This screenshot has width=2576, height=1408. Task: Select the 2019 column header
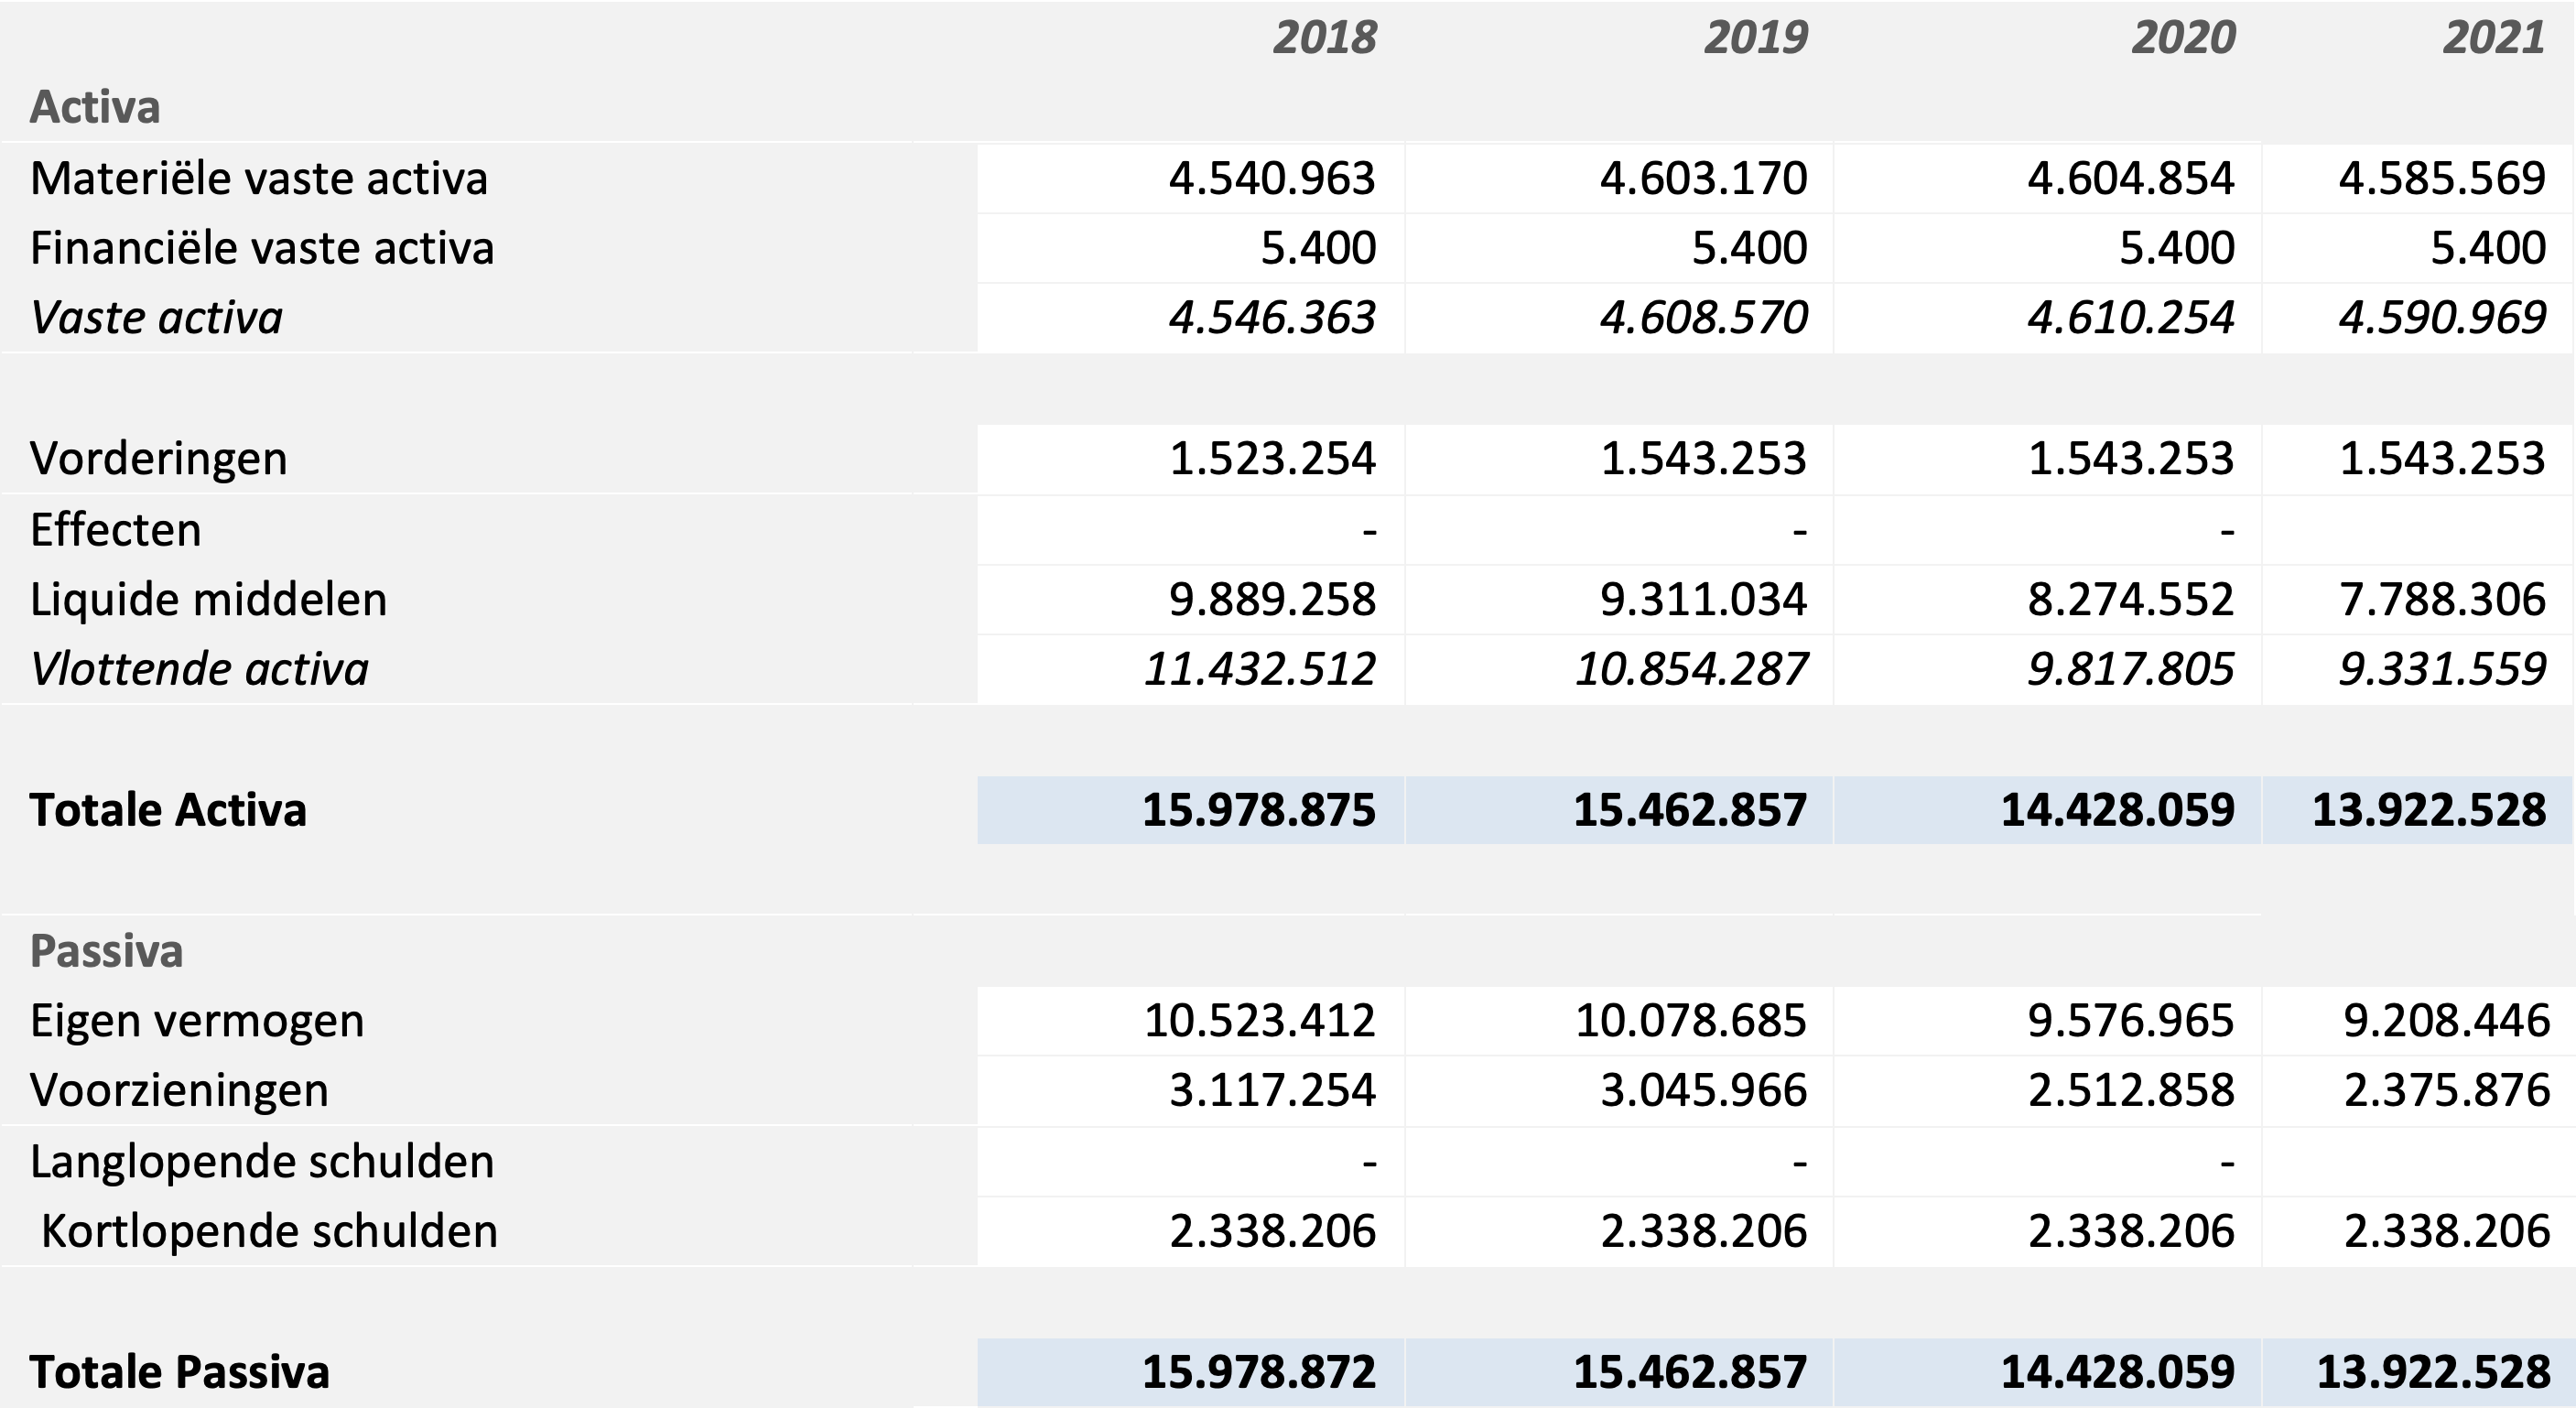click(1756, 38)
